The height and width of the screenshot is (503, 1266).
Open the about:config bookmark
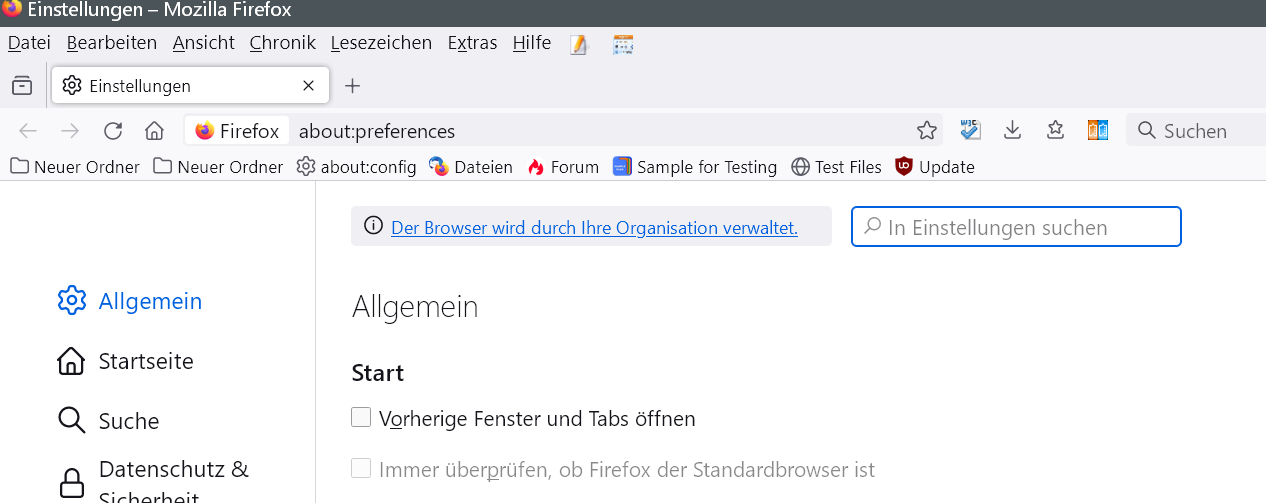click(x=356, y=167)
